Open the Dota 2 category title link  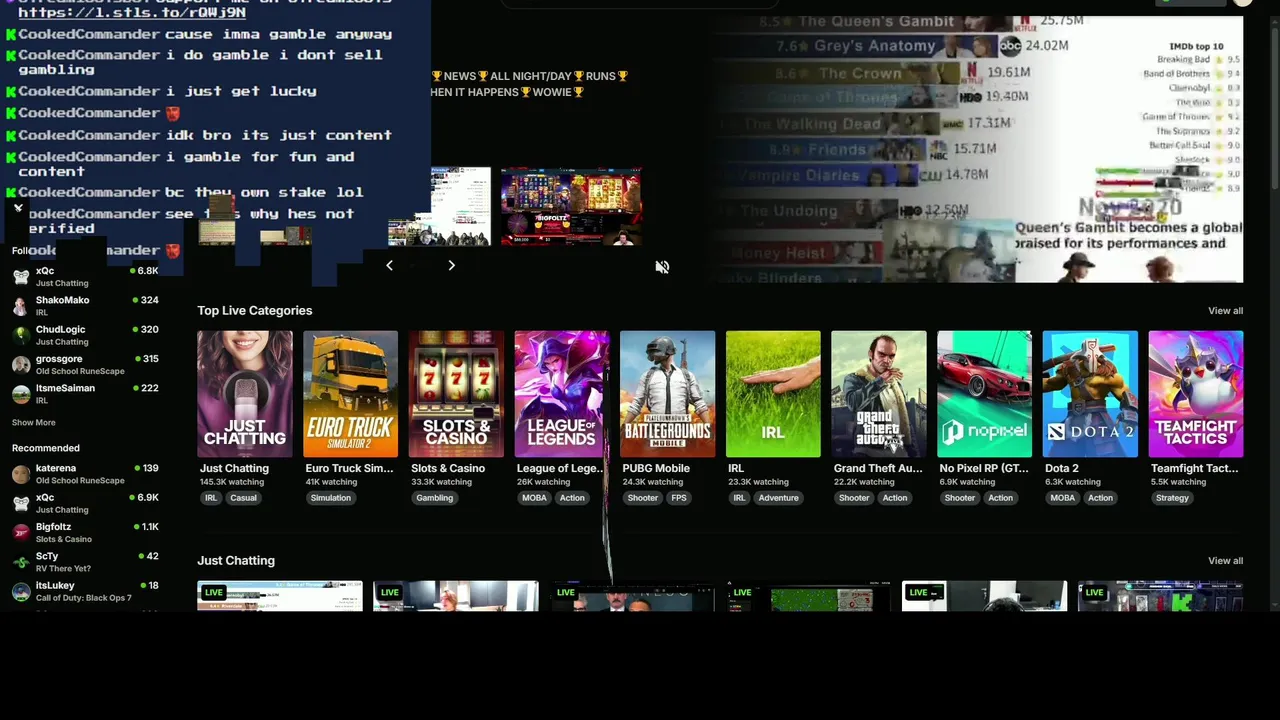coord(1062,468)
